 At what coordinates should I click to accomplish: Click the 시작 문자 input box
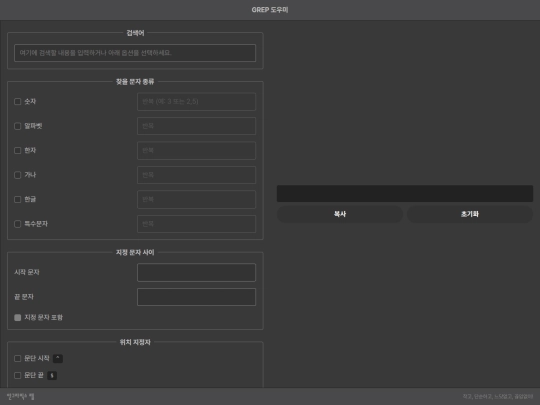[196, 272]
